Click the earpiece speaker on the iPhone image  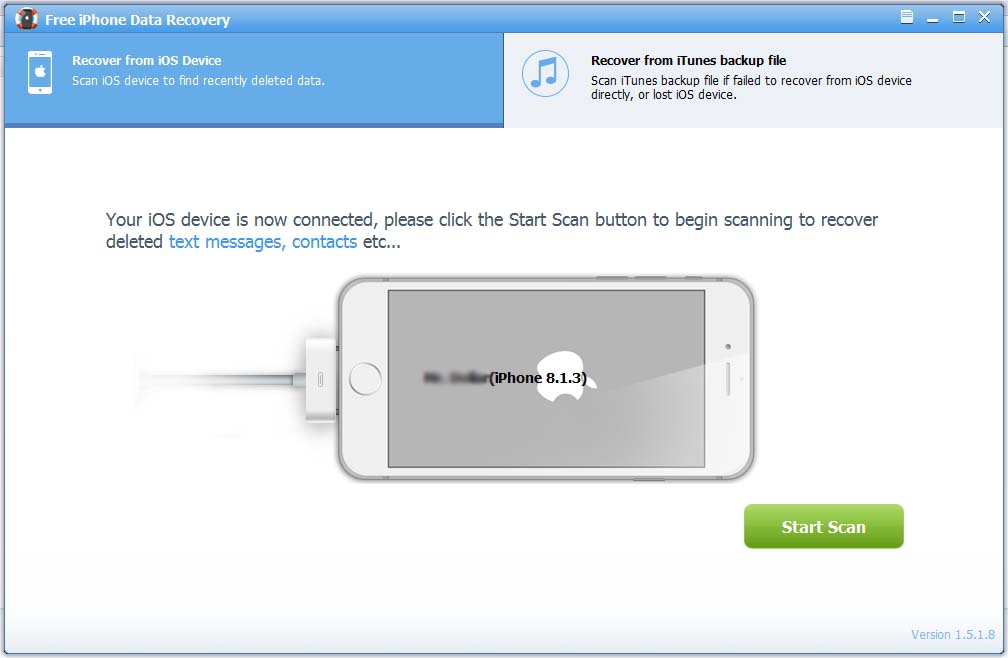pos(728,378)
